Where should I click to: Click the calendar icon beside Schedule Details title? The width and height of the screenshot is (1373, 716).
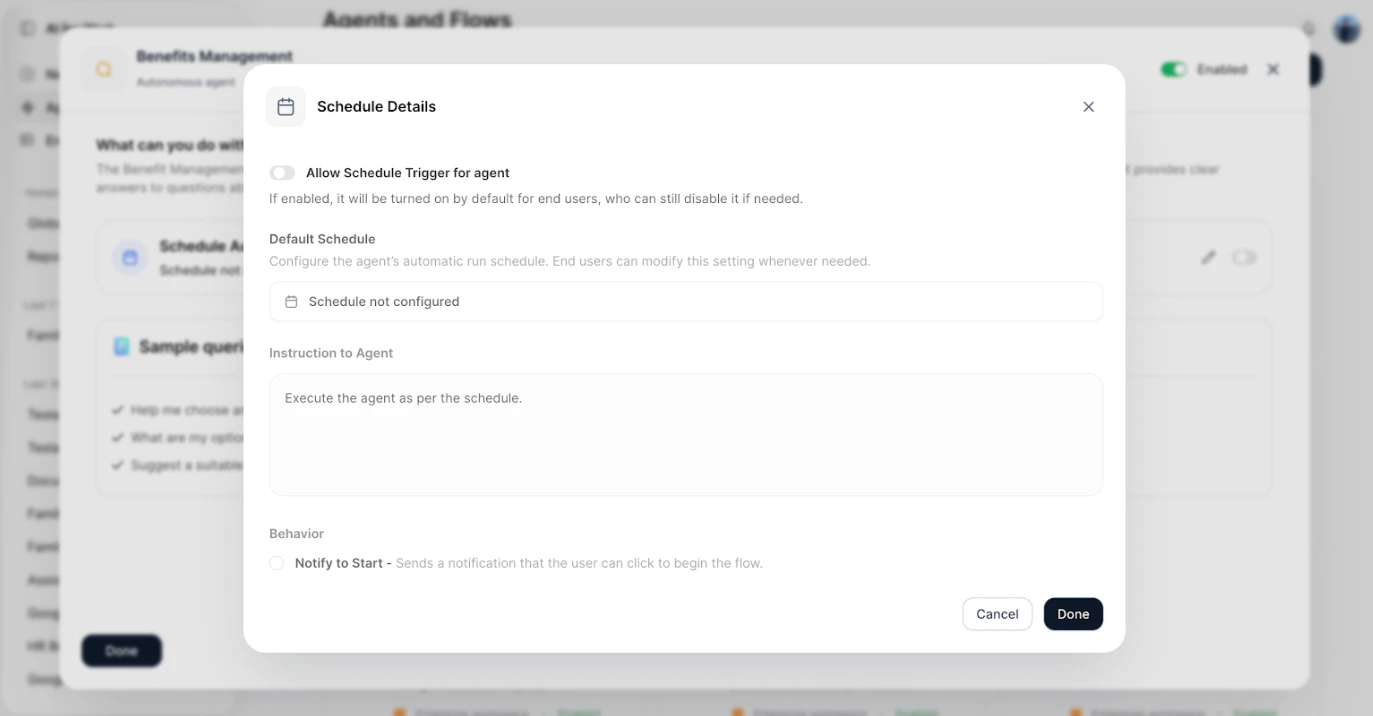pyautogui.click(x=286, y=106)
